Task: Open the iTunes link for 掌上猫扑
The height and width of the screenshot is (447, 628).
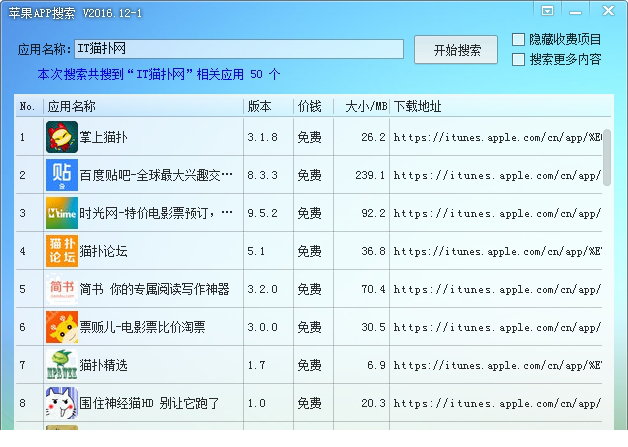Action: point(497,137)
